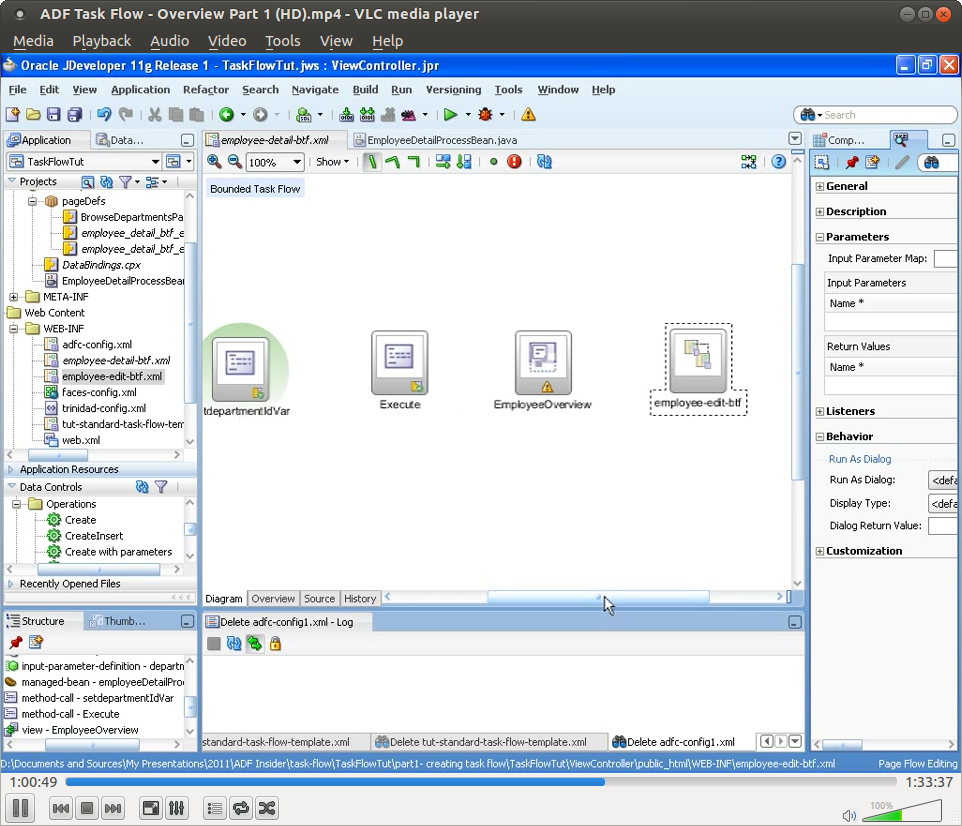Viewport: 962px width, 826px height.
Task: Select Create with parameters under Operations
Action: point(118,552)
